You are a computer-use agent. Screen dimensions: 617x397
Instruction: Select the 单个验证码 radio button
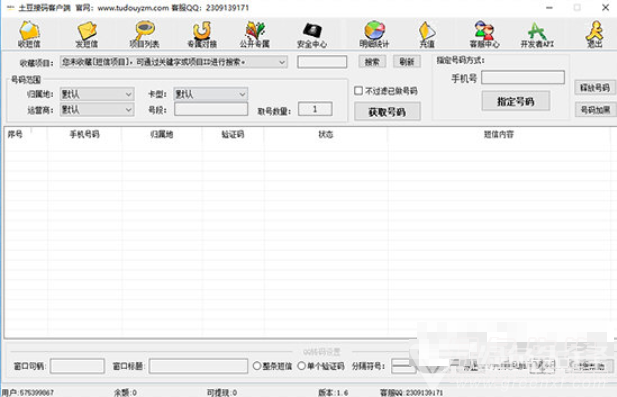click(x=301, y=366)
